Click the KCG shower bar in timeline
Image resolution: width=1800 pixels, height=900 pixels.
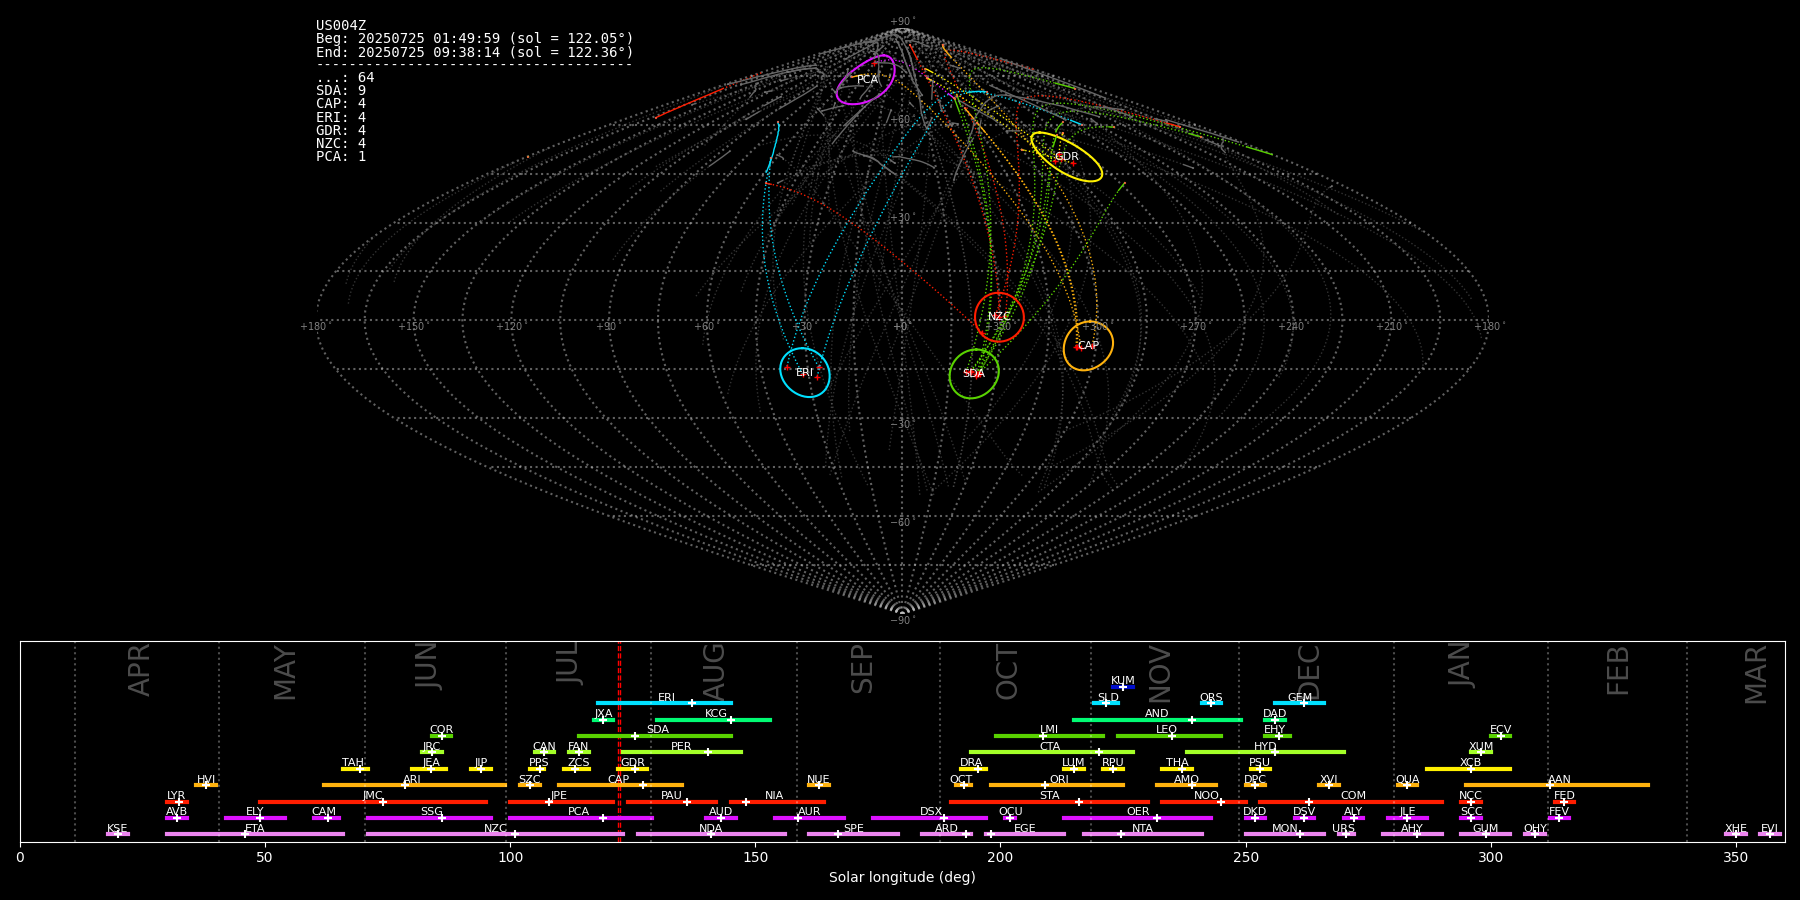click(x=713, y=720)
